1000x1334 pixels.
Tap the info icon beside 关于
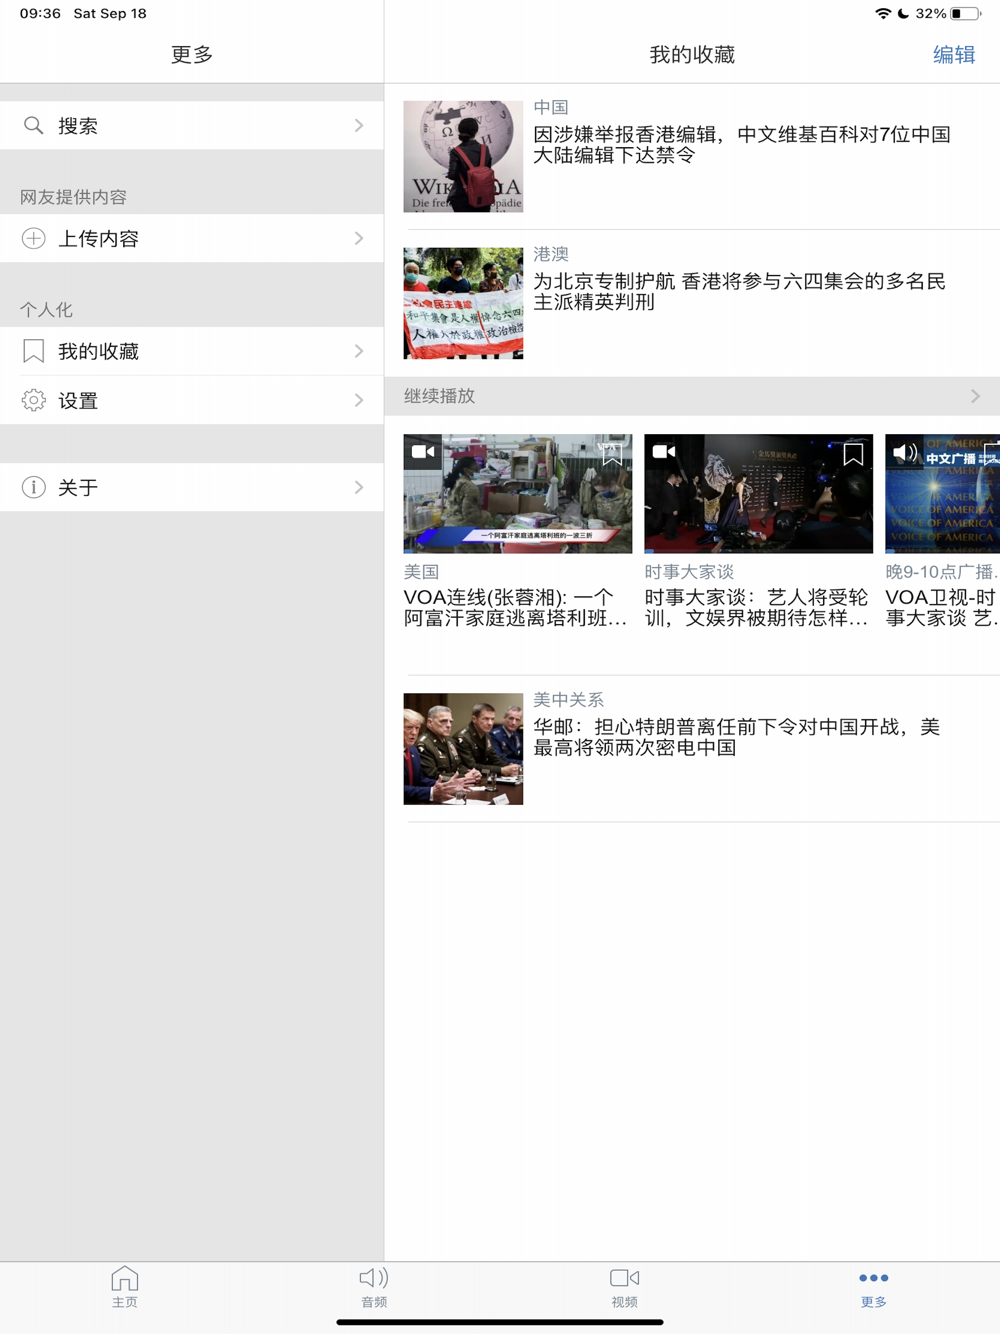(x=34, y=487)
